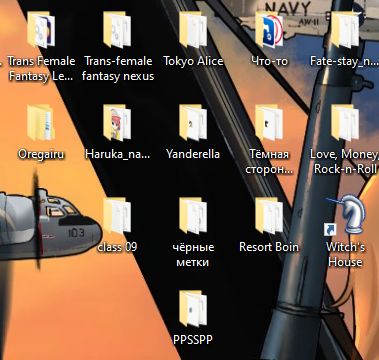Click the Resort Boin folder icon
Viewport: 379px width, 360px height.
[x=269, y=215]
